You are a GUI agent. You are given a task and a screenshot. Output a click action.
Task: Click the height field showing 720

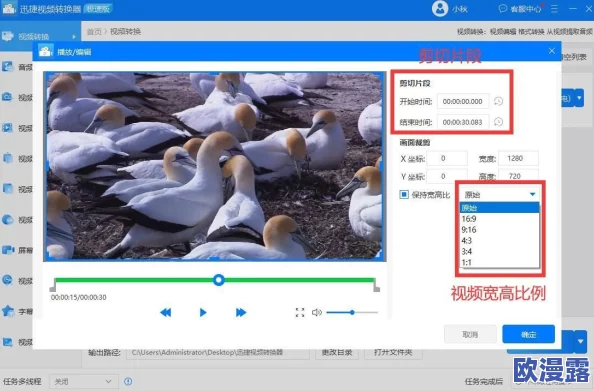[x=518, y=175]
